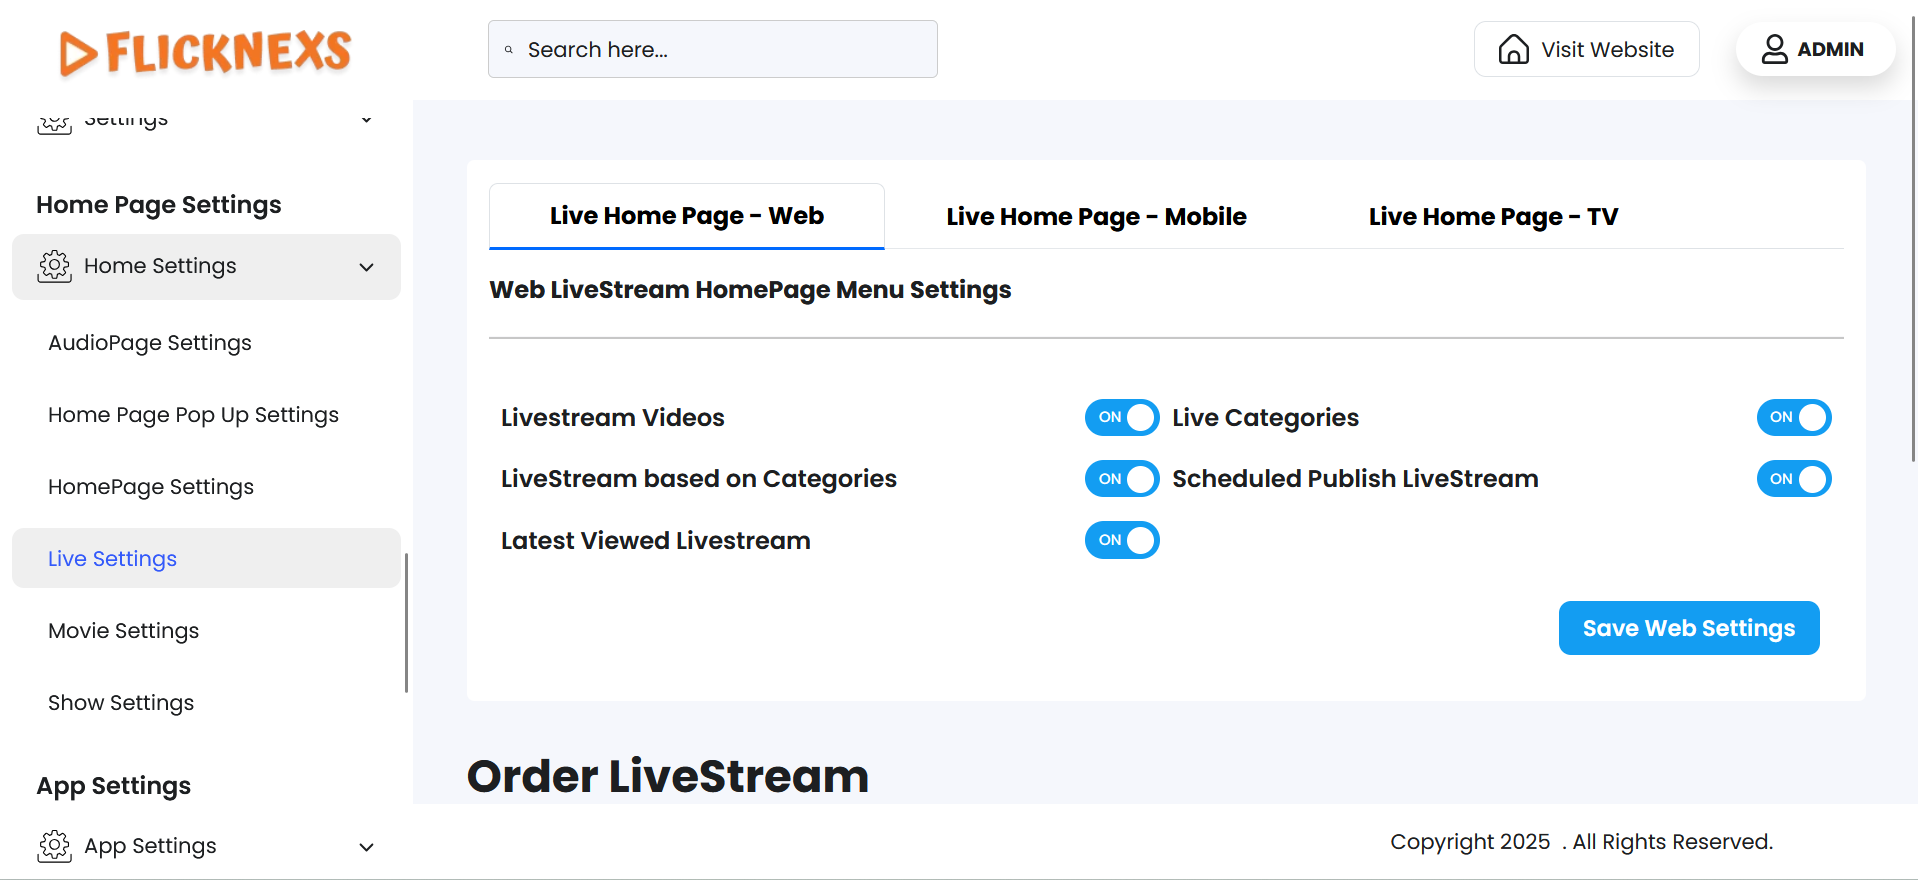Click the admin user profile icon
Screen dimensions: 1918x880
tap(1774, 49)
